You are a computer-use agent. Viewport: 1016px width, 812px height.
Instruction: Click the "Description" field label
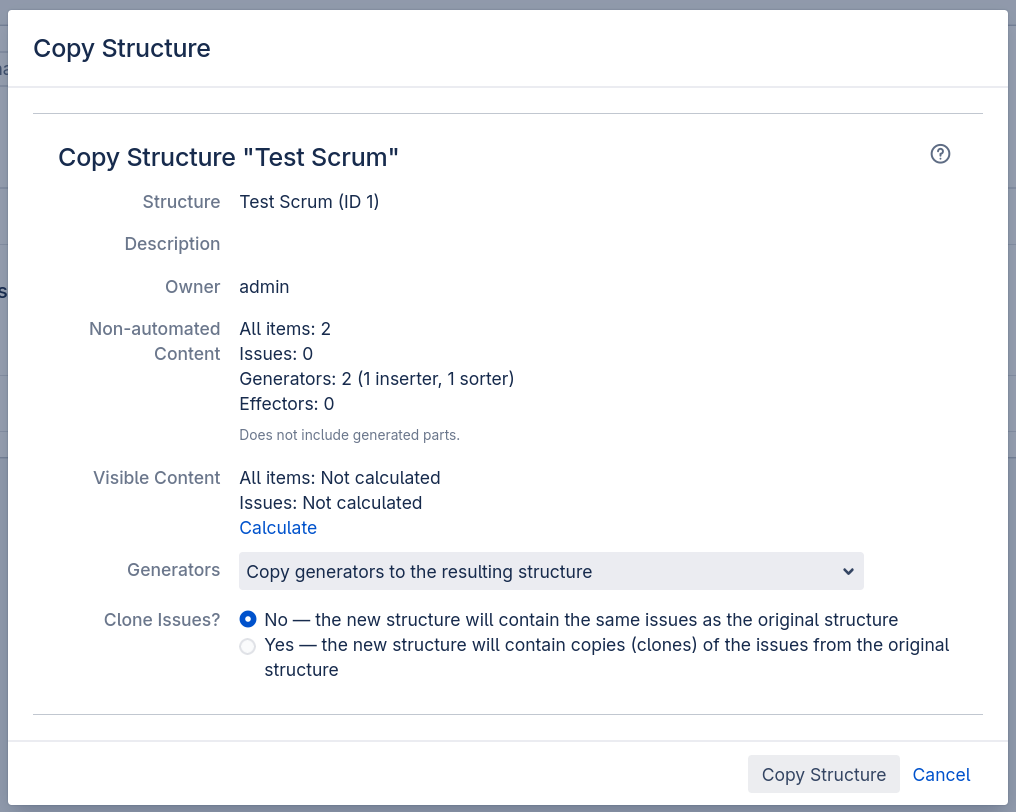(x=172, y=244)
